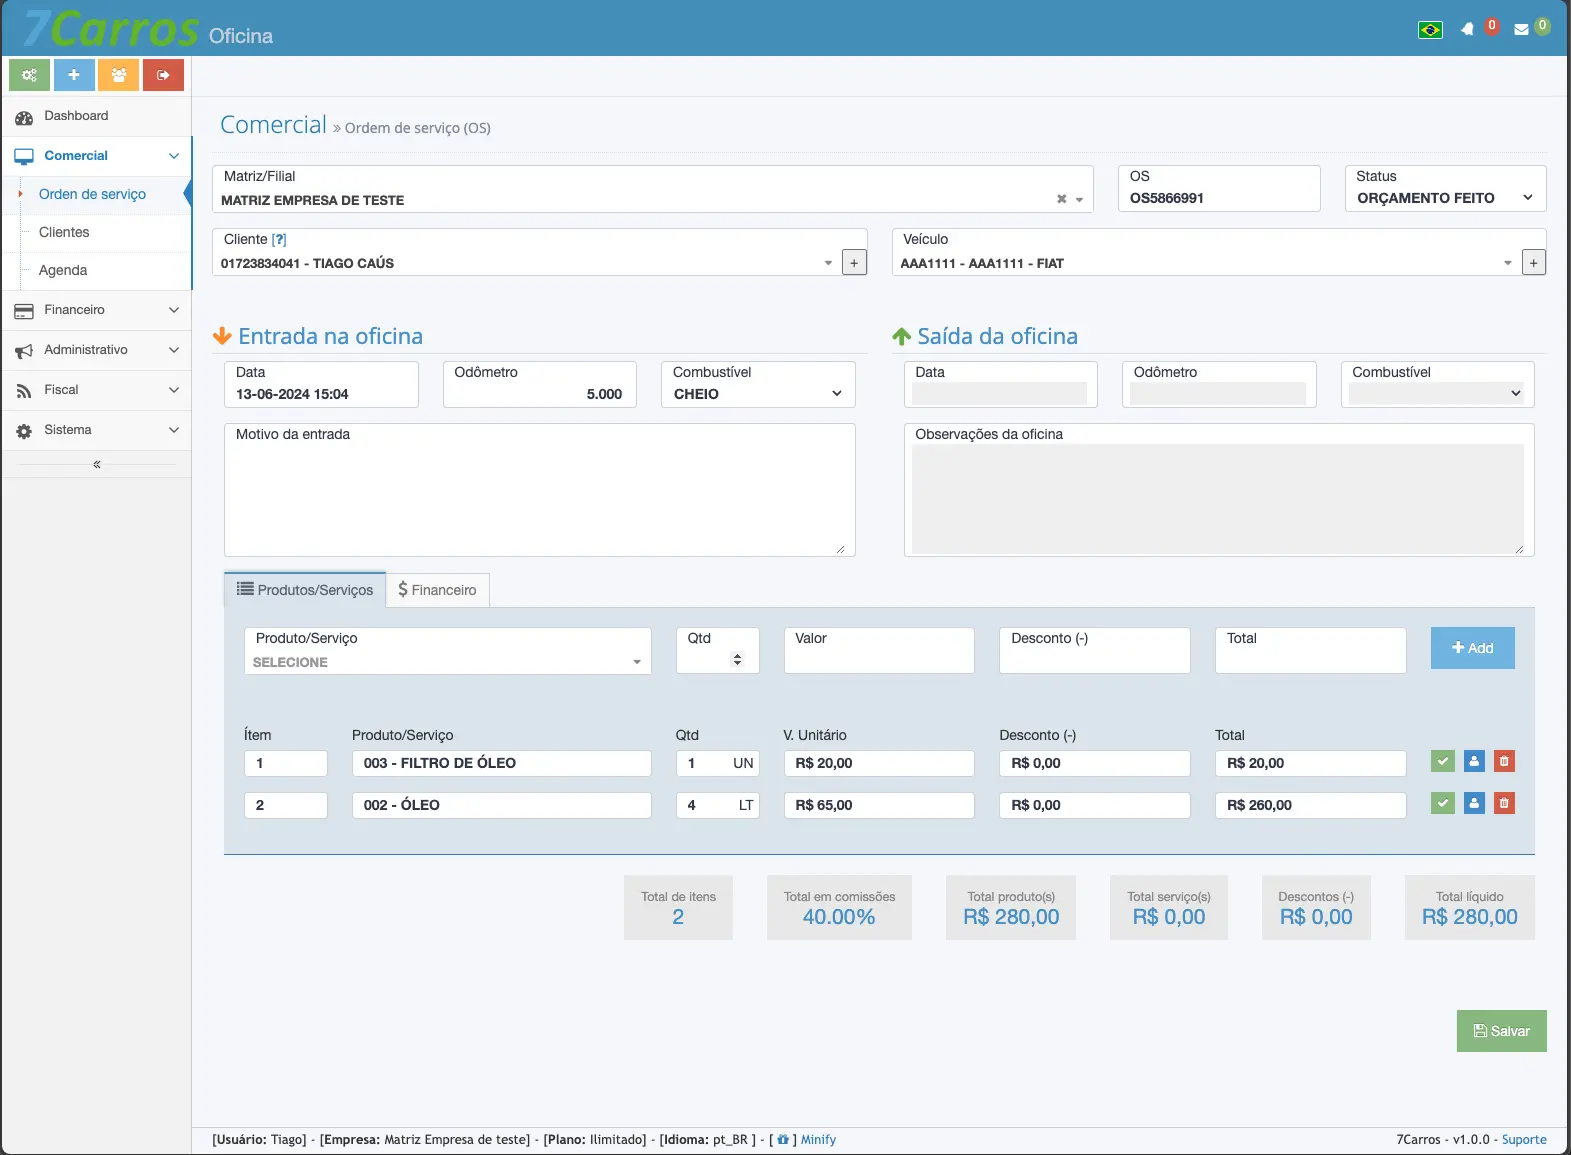Click the Desconto (-) input in add row

pyautogui.click(x=1095, y=650)
